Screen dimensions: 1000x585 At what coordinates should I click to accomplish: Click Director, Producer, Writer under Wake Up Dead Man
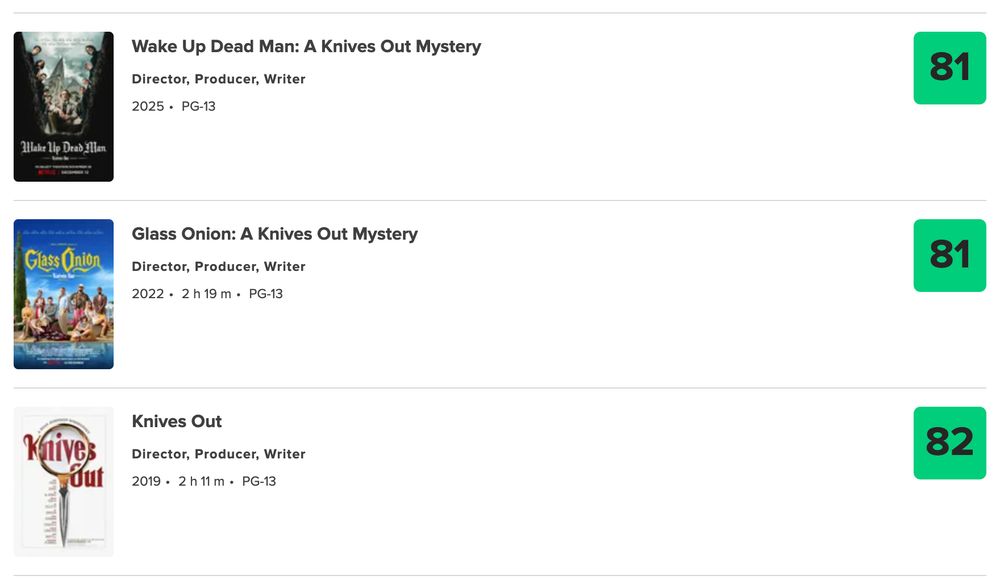(x=219, y=78)
